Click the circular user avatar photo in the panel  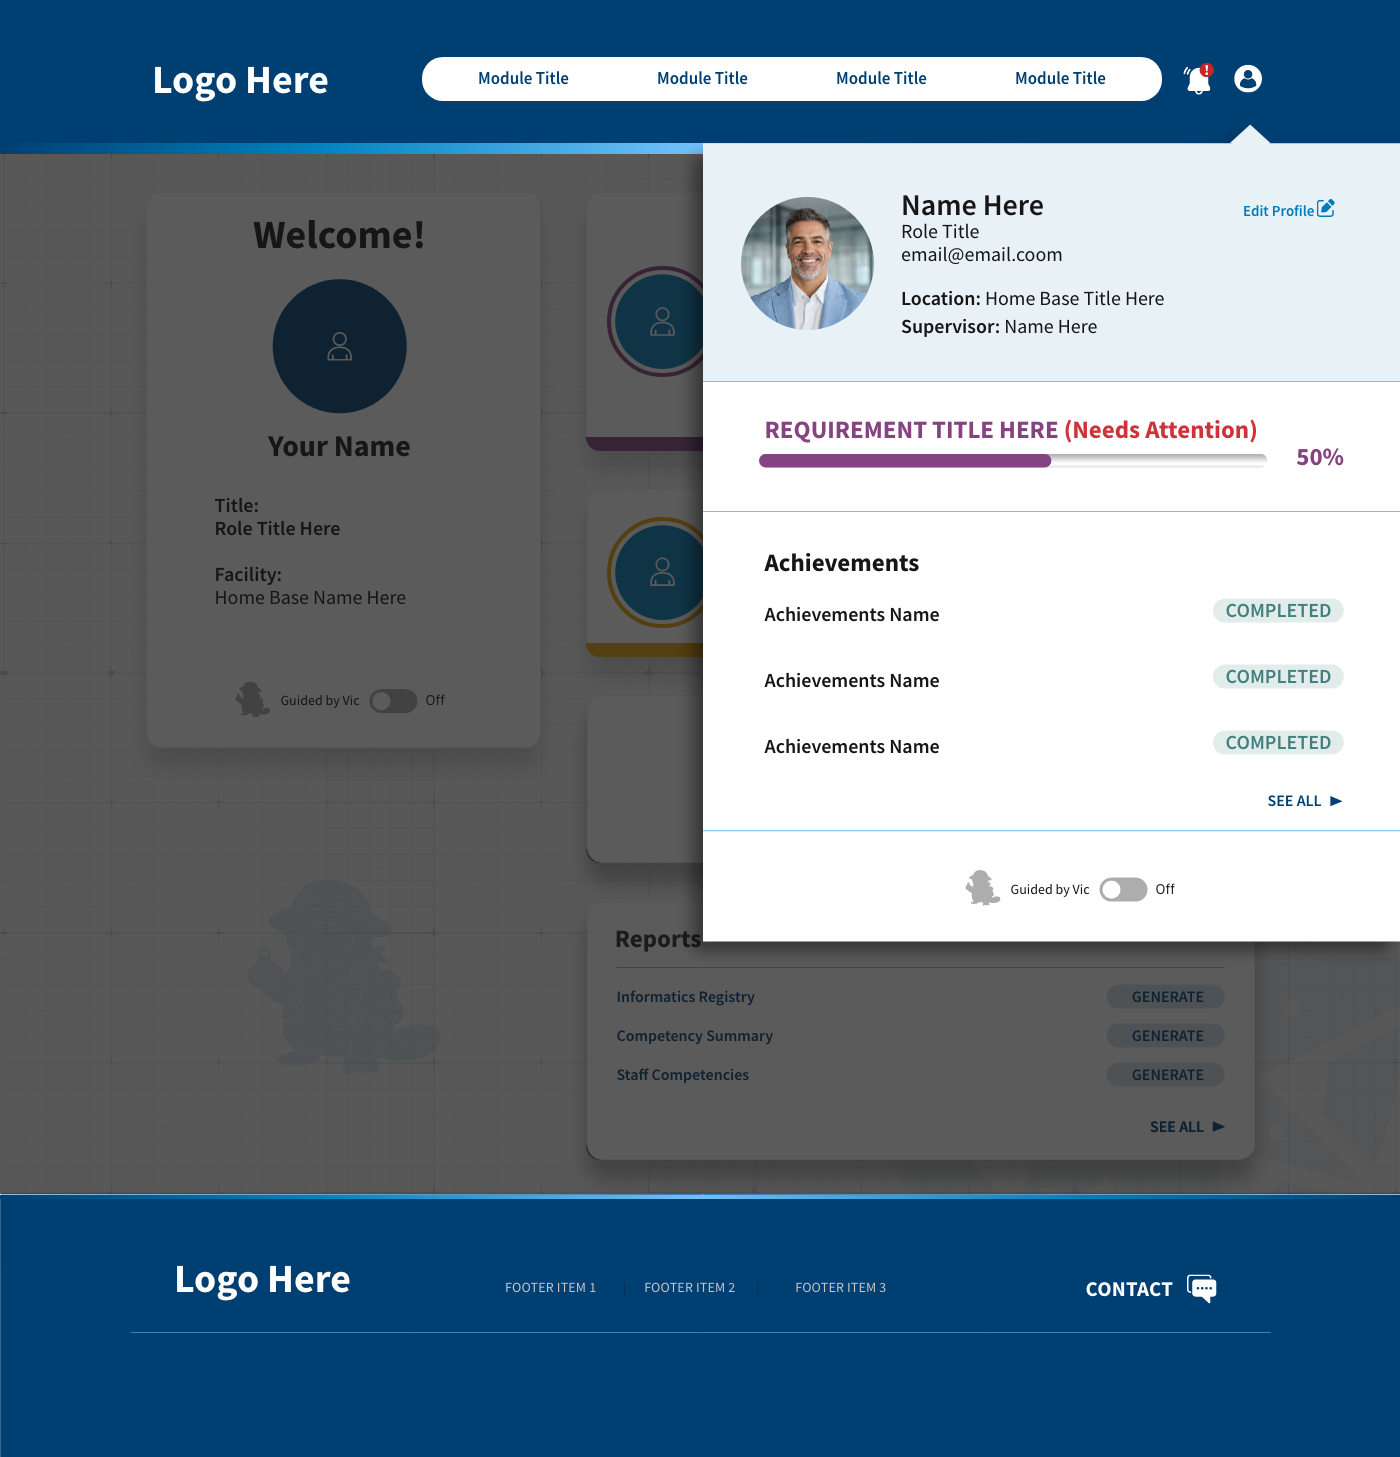click(x=806, y=262)
